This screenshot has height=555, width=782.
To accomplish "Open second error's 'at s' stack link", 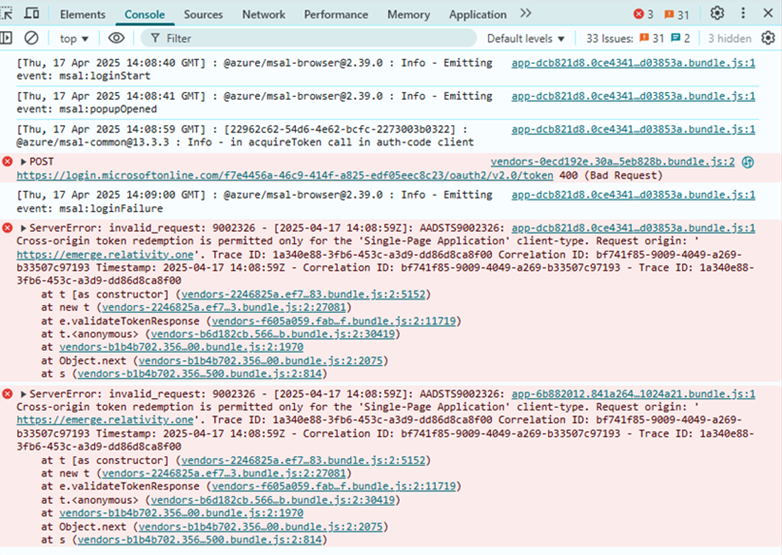I will pyautogui.click(x=199, y=540).
